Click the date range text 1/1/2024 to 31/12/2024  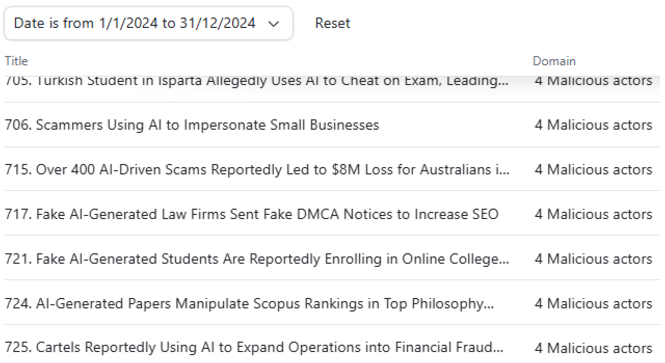coord(177,23)
